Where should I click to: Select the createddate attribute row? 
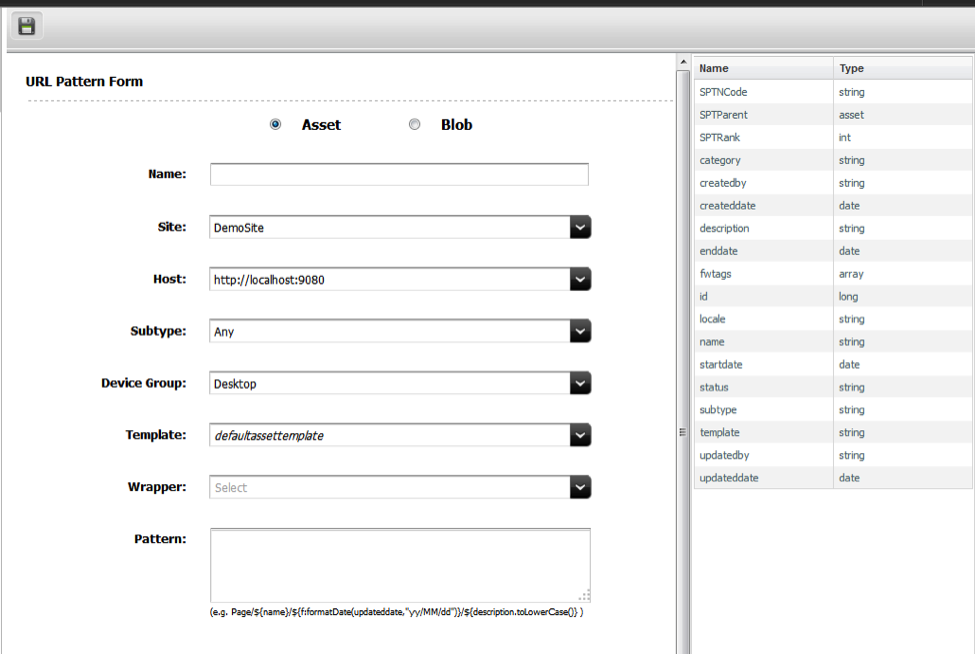click(x=833, y=206)
